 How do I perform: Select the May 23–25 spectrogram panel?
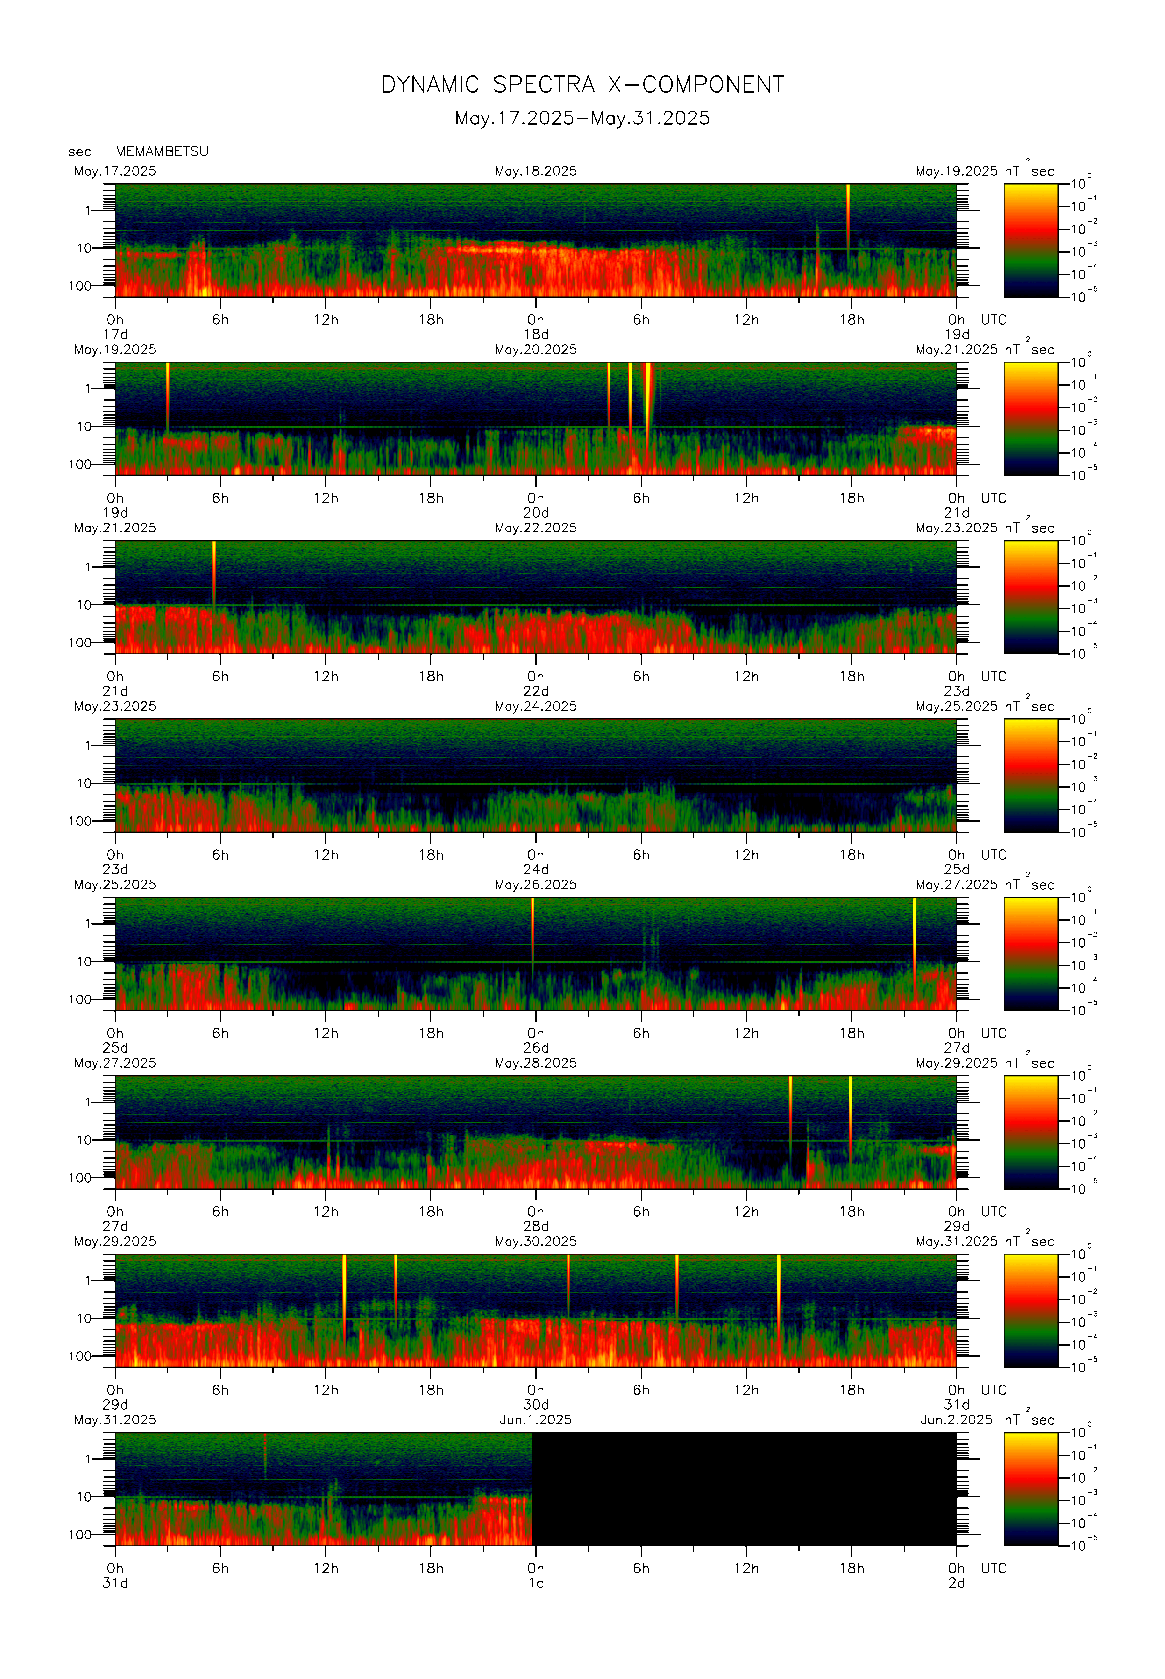[536, 775]
